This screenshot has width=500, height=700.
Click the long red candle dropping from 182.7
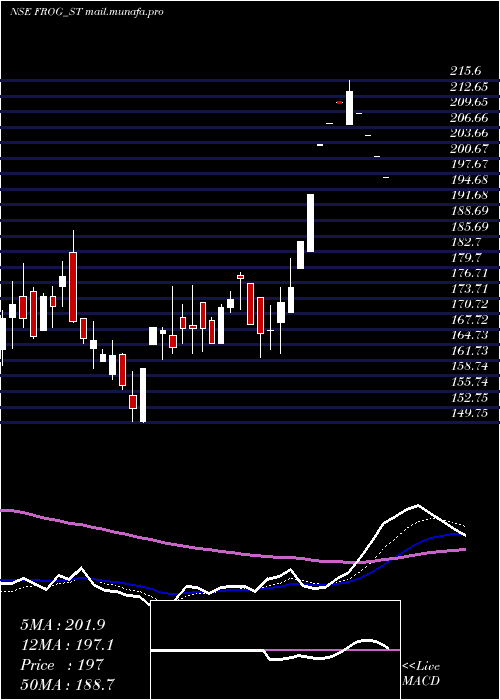pos(73,287)
